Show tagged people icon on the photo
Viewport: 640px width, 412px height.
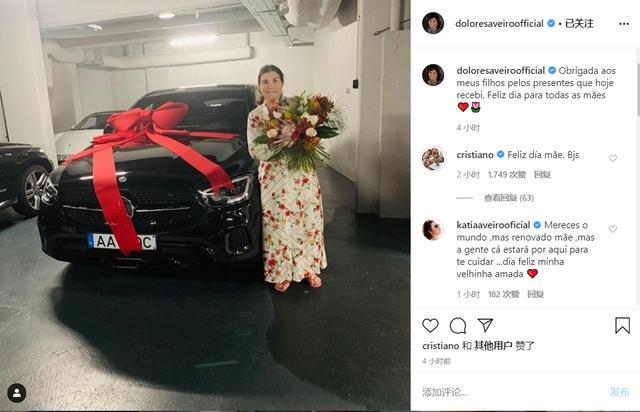click(17, 393)
